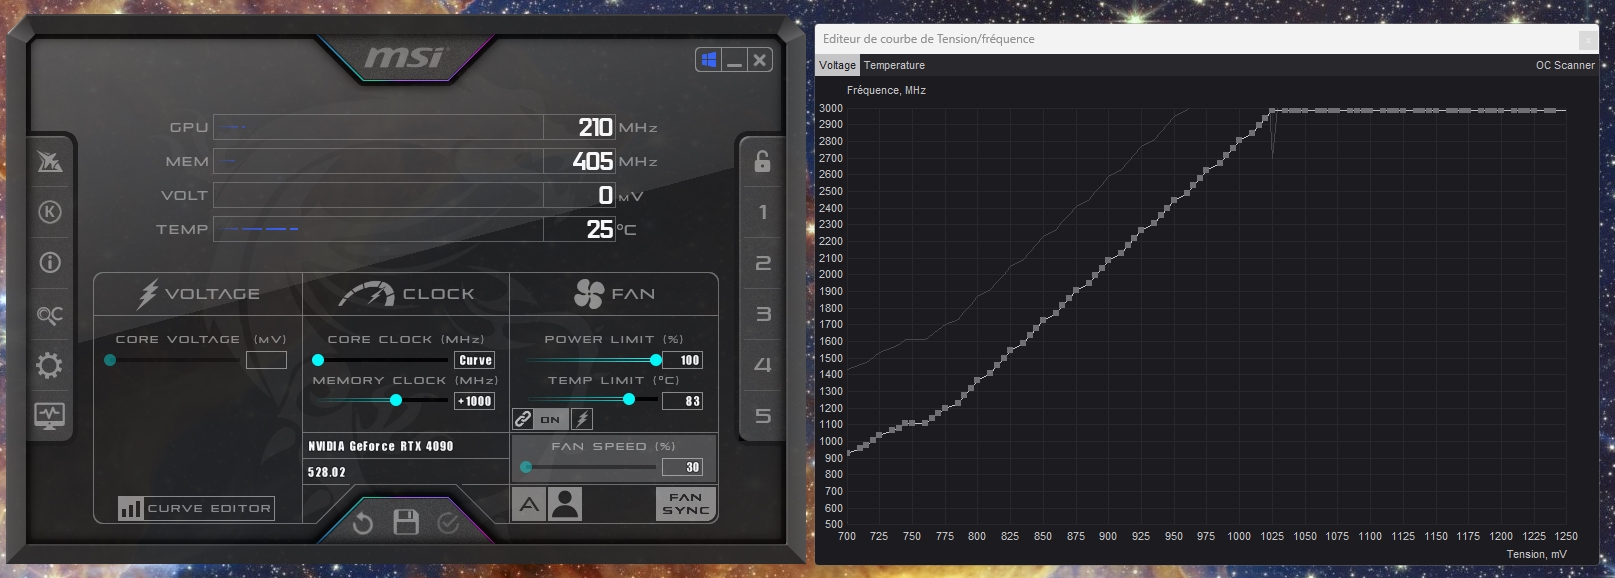Click the Fan Speed value field
This screenshot has width=1615, height=578.
coord(682,467)
